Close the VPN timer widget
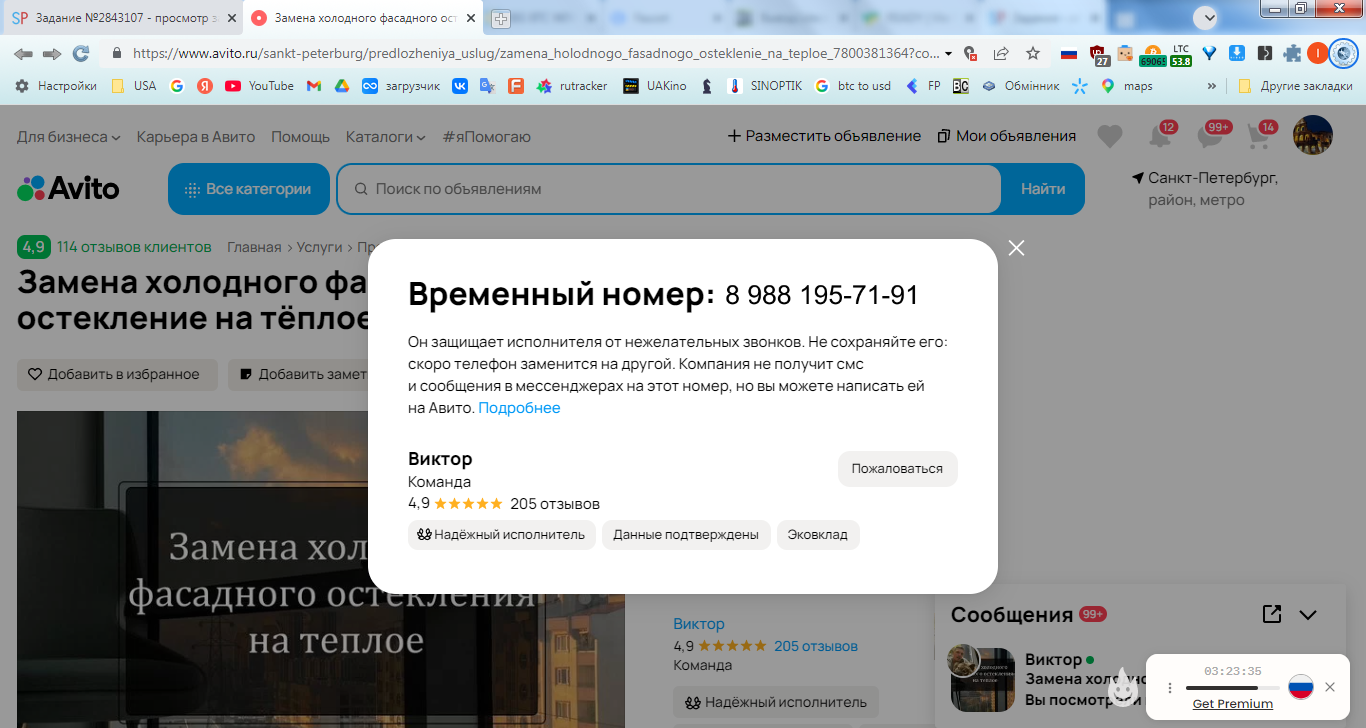 point(1330,687)
